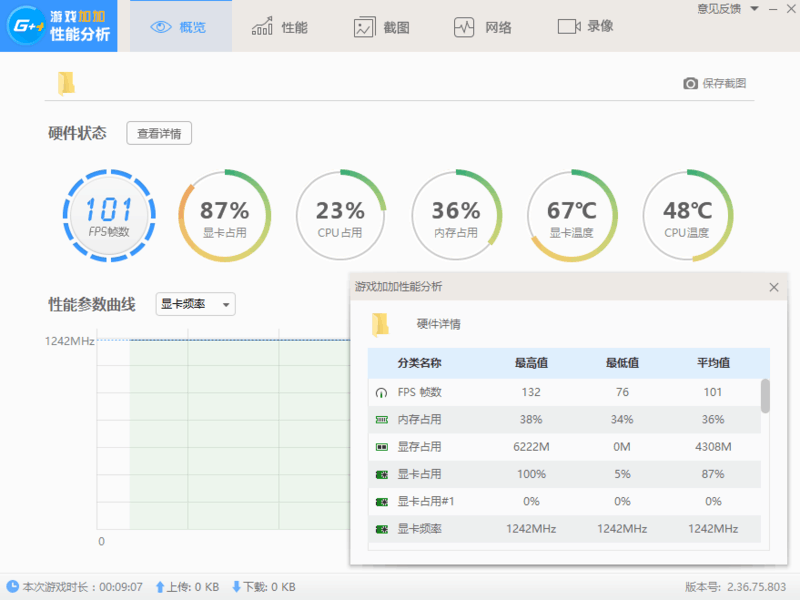
Task: Click the FPS 帧数 gauge showing 101
Action: coord(108,215)
